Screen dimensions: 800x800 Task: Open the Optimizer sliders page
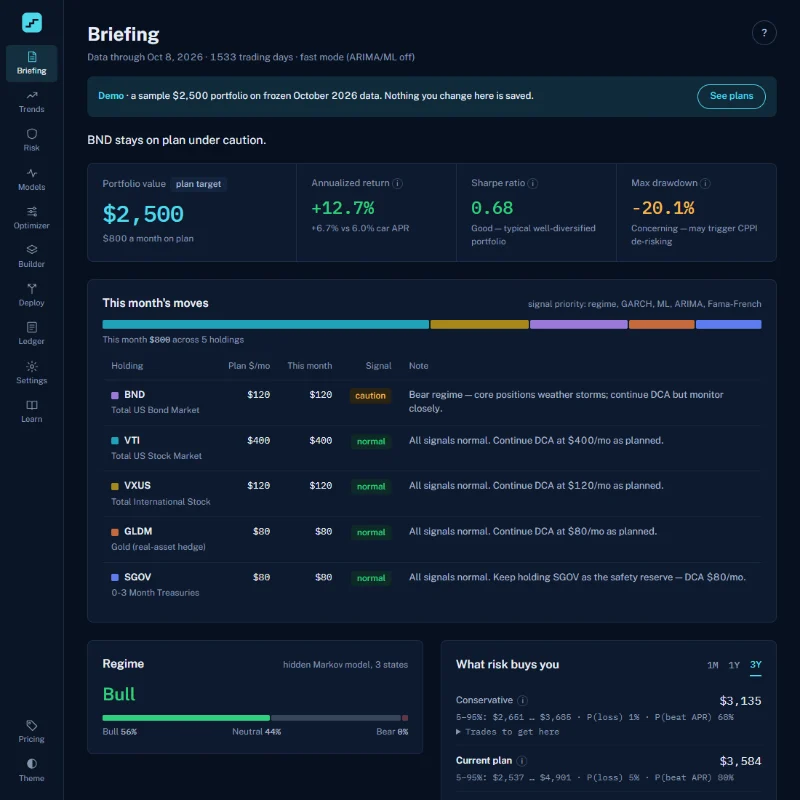pyautogui.click(x=32, y=218)
